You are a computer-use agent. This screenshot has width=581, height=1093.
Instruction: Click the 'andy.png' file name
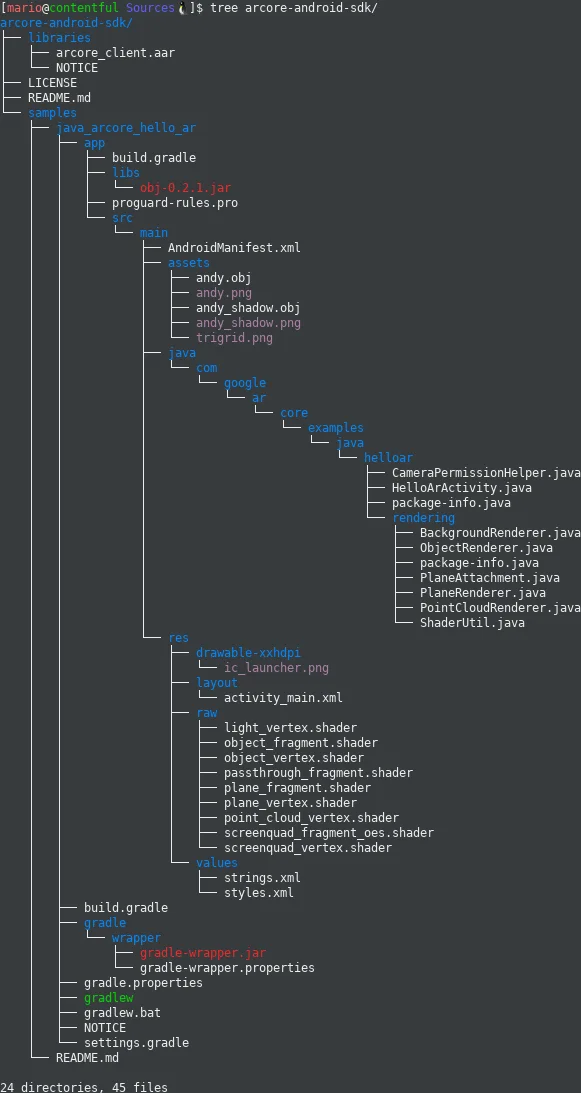[223, 293]
